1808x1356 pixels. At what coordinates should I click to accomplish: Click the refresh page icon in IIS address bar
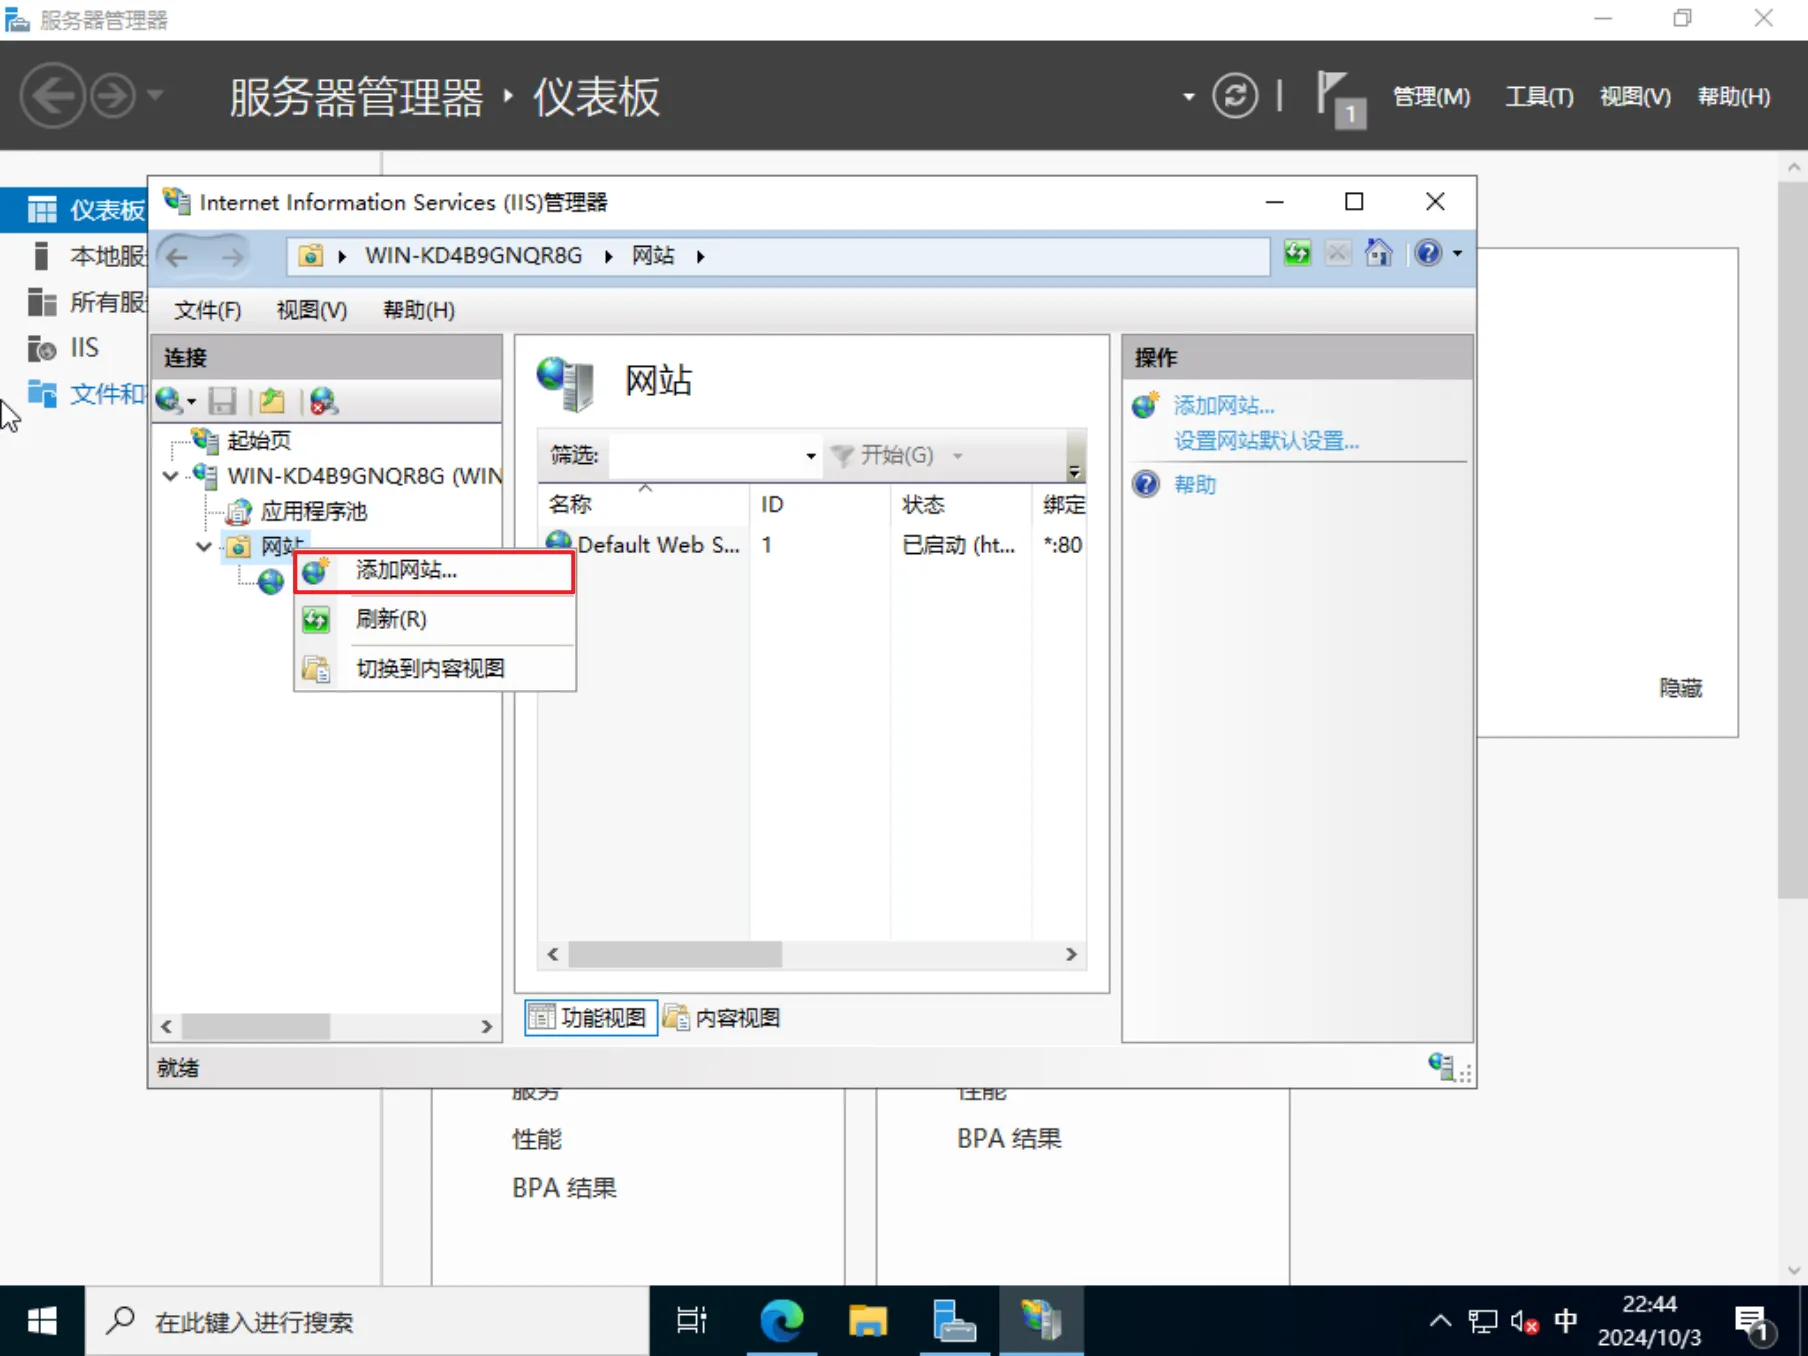(x=1297, y=254)
